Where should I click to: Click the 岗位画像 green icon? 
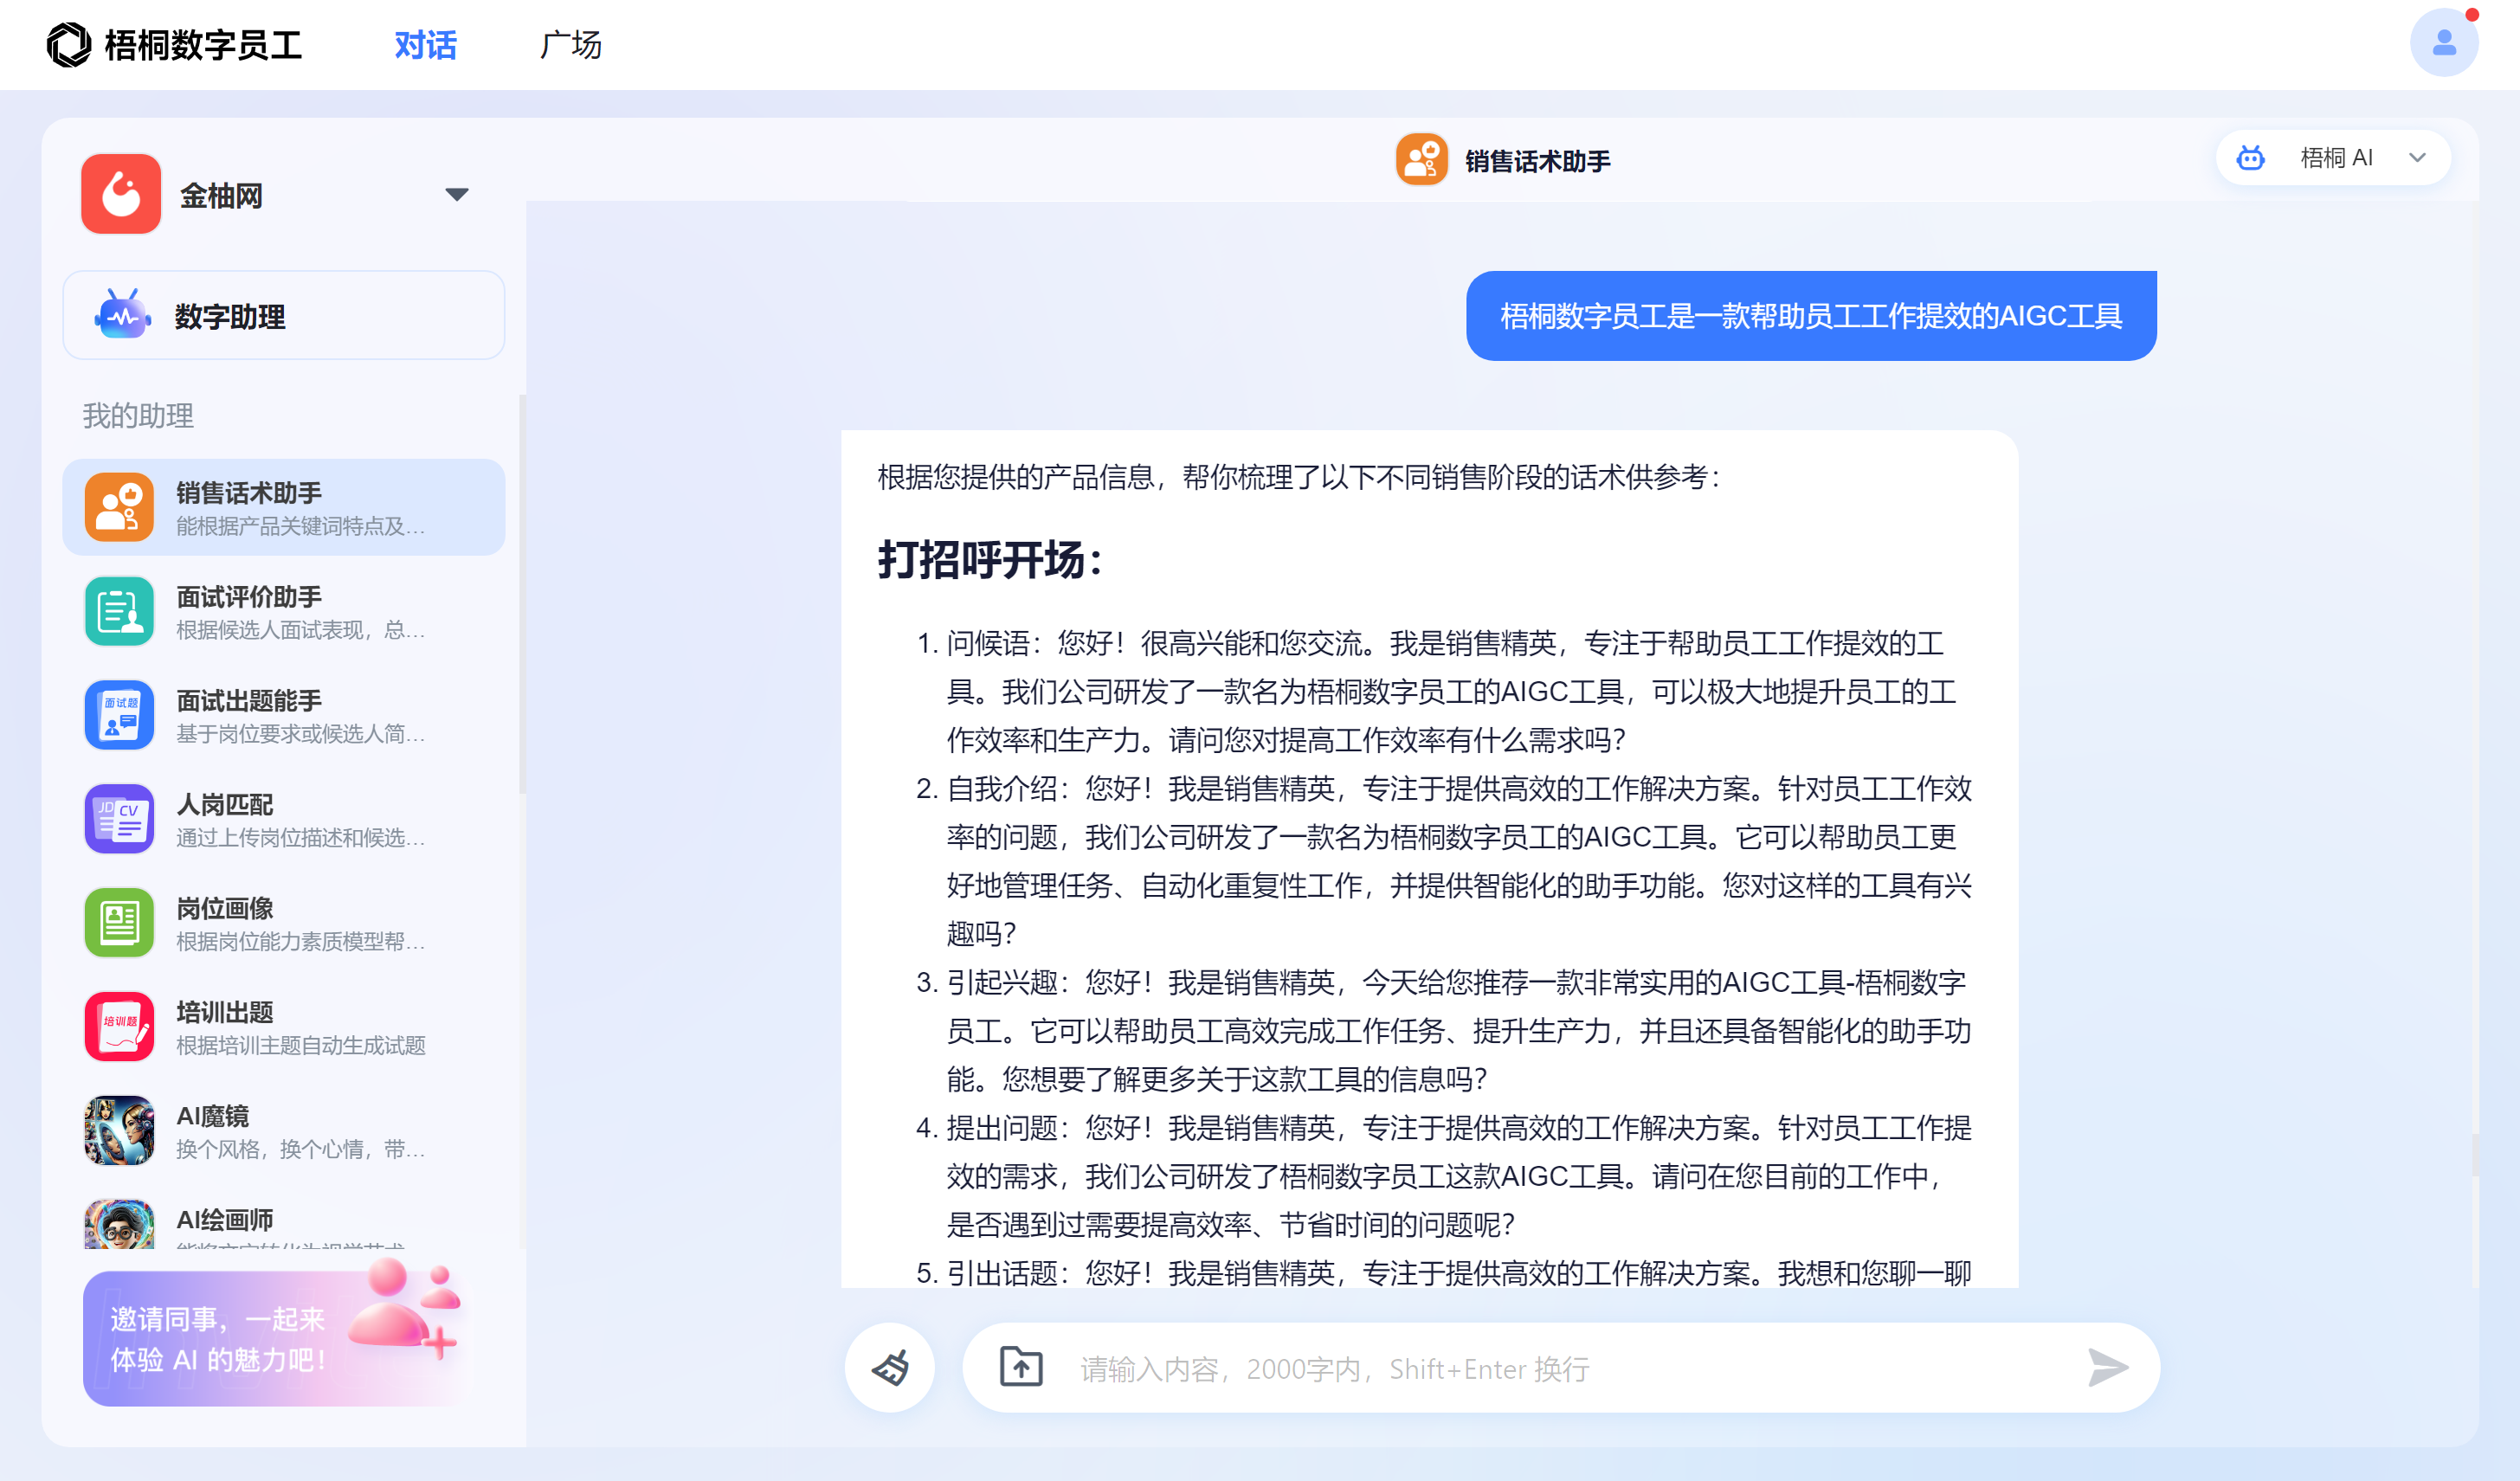click(119, 923)
